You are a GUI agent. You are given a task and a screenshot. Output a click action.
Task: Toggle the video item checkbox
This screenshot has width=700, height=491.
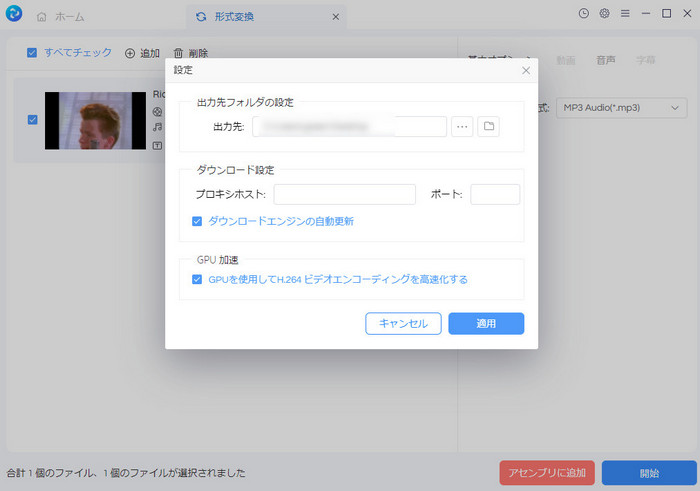[33, 120]
